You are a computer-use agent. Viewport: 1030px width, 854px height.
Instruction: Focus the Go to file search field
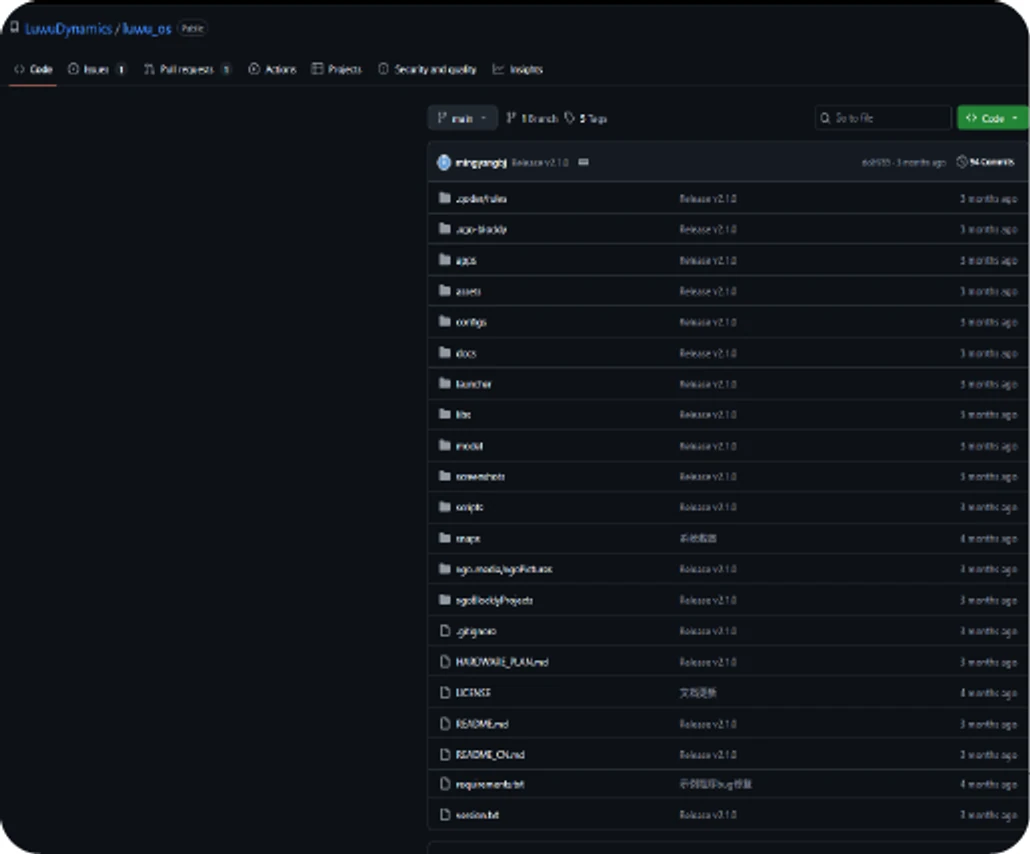click(x=883, y=118)
